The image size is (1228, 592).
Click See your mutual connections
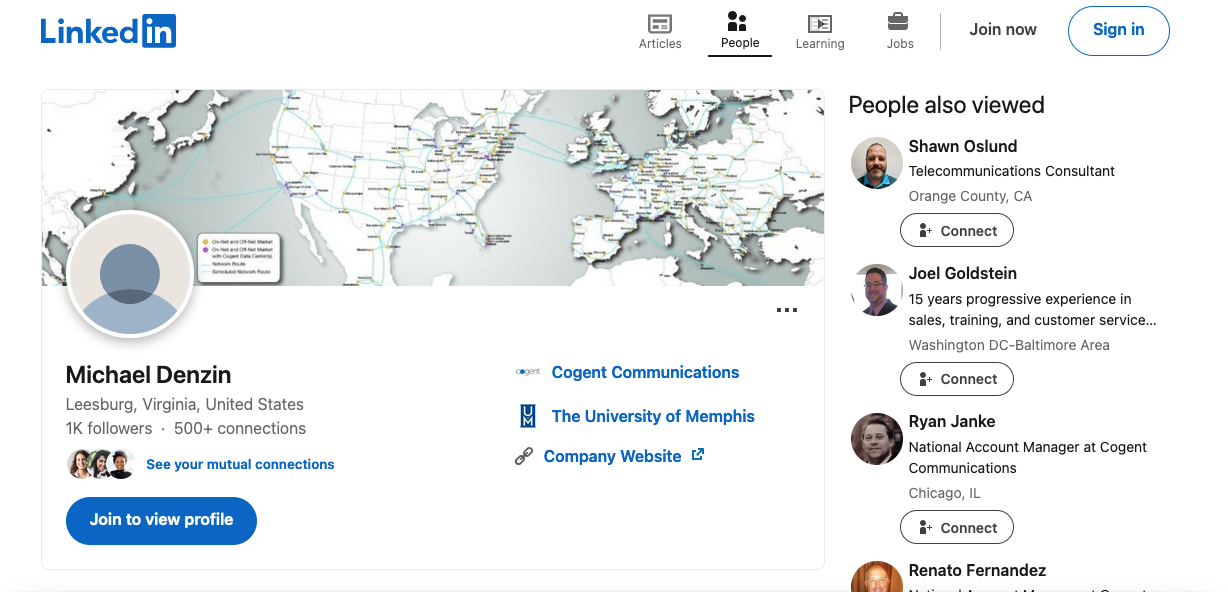240,464
